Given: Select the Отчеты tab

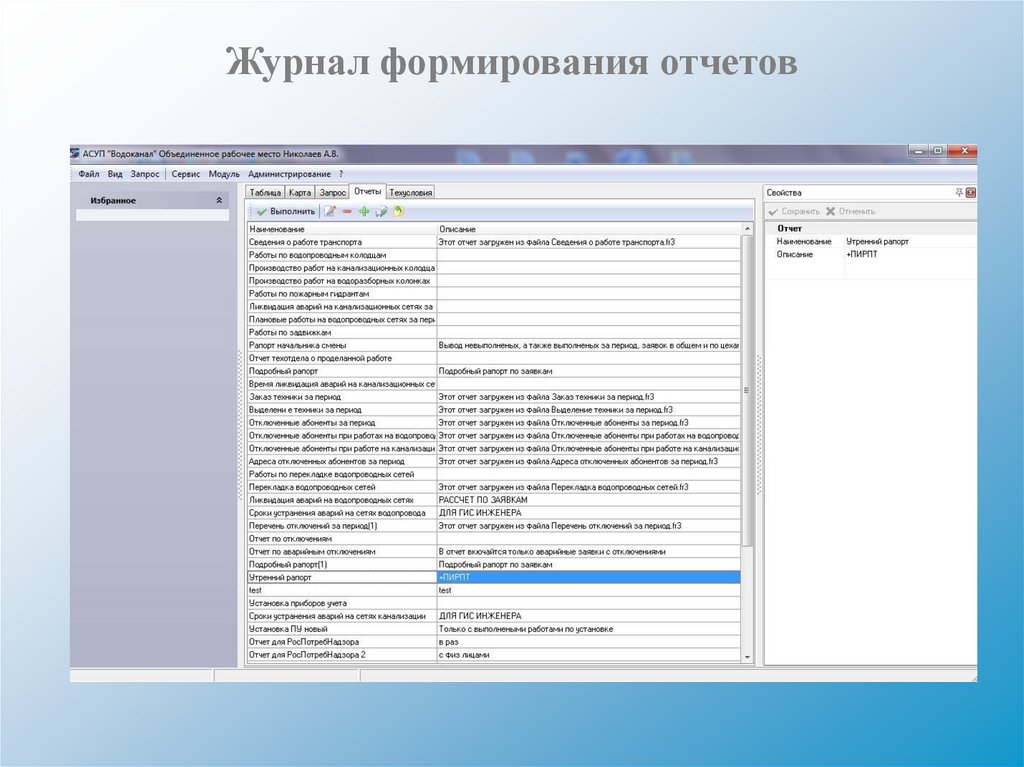Looking at the screenshot, I should [x=367, y=191].
